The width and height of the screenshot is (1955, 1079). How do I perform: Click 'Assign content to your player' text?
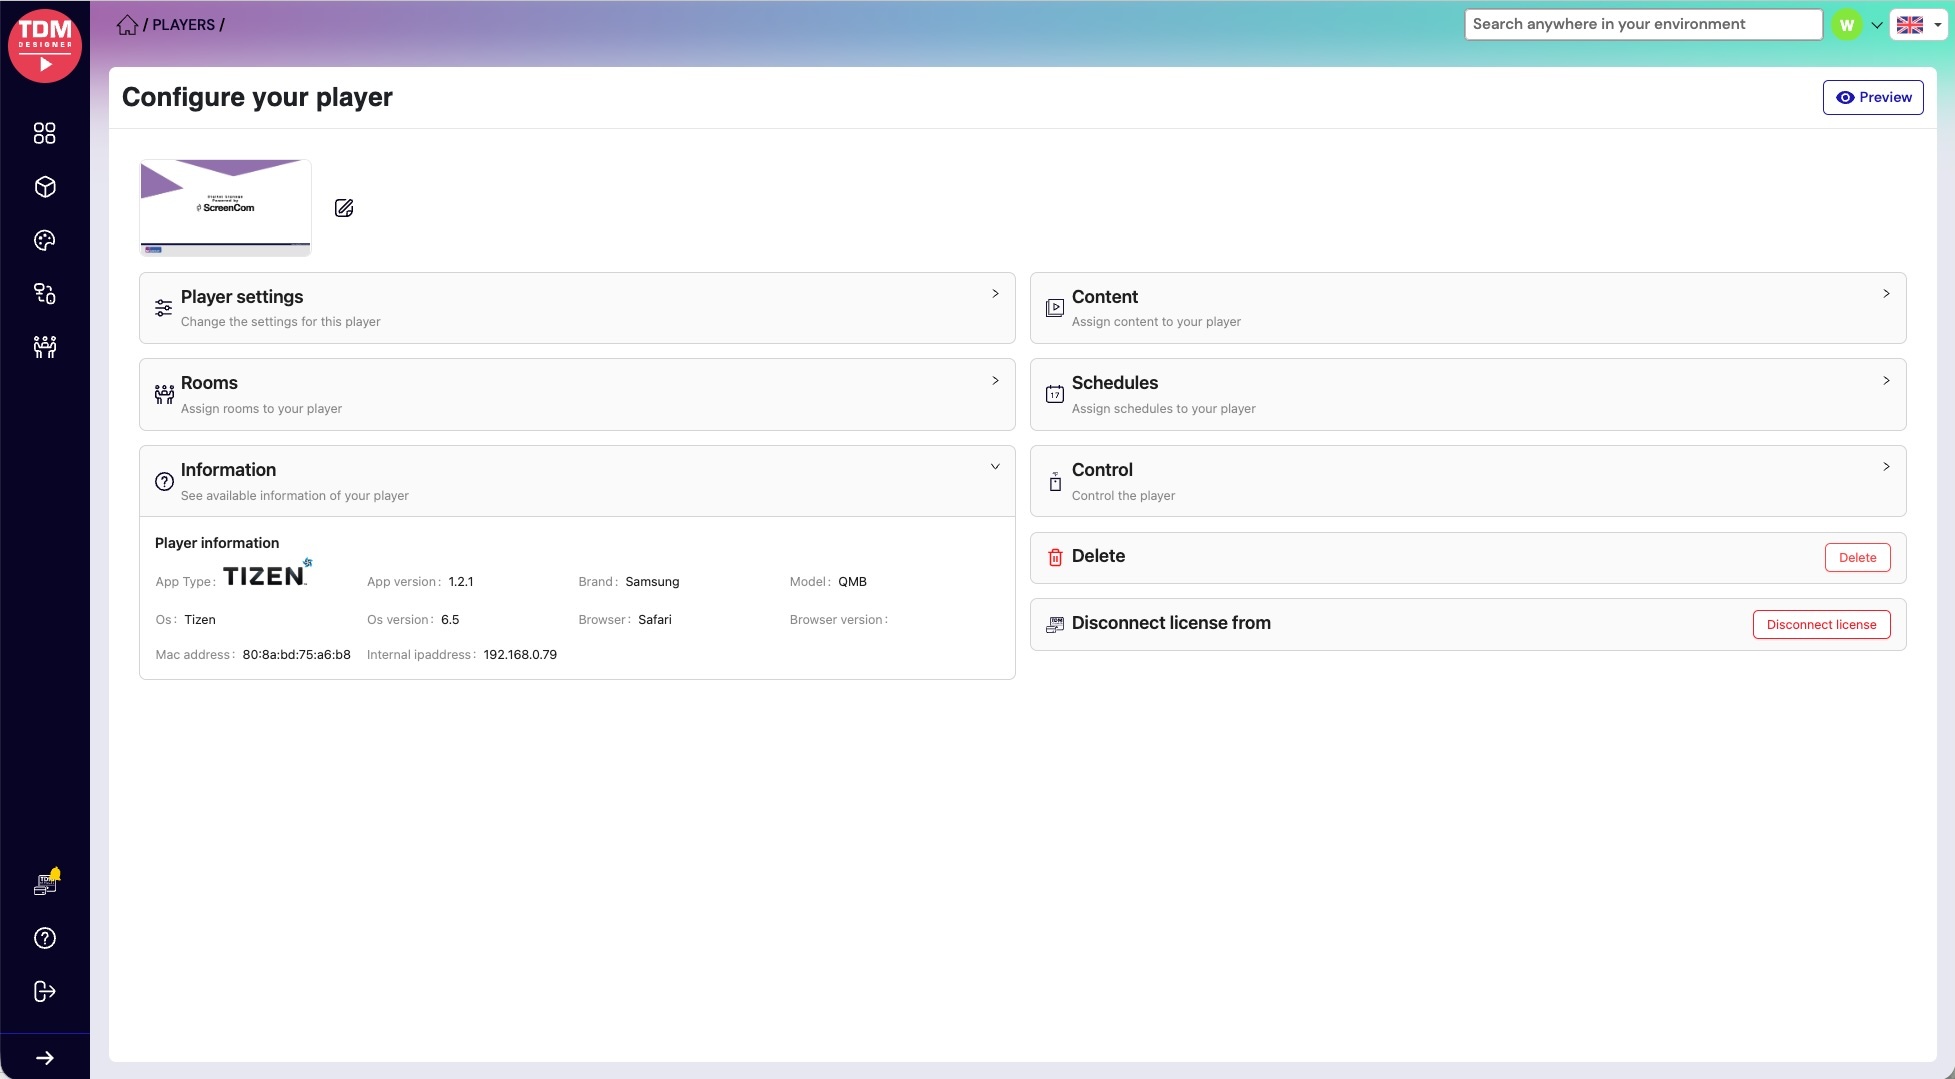(1156, 322)
